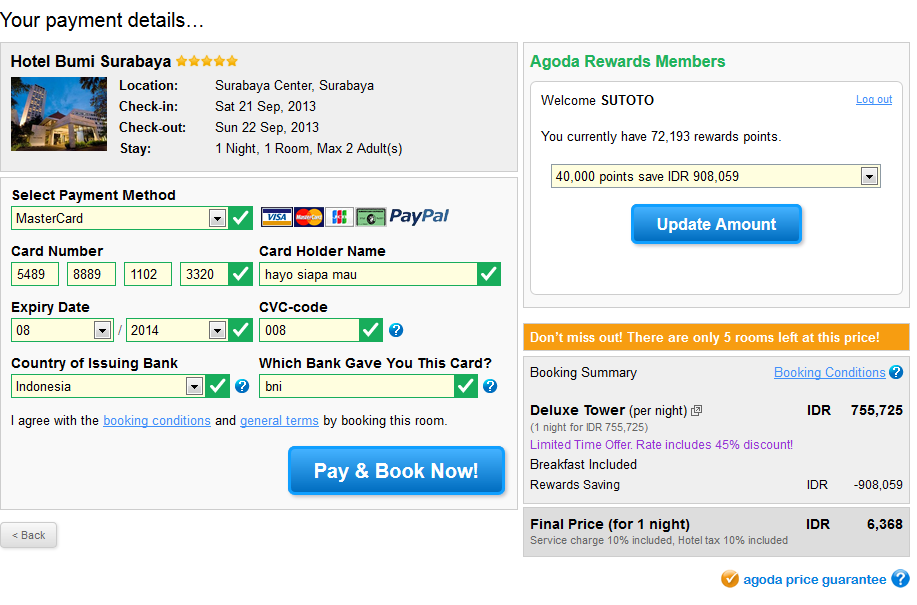This screenshot has height=605, width=917.
Task: Click the Visa card logo
Action: pos(277,217)
